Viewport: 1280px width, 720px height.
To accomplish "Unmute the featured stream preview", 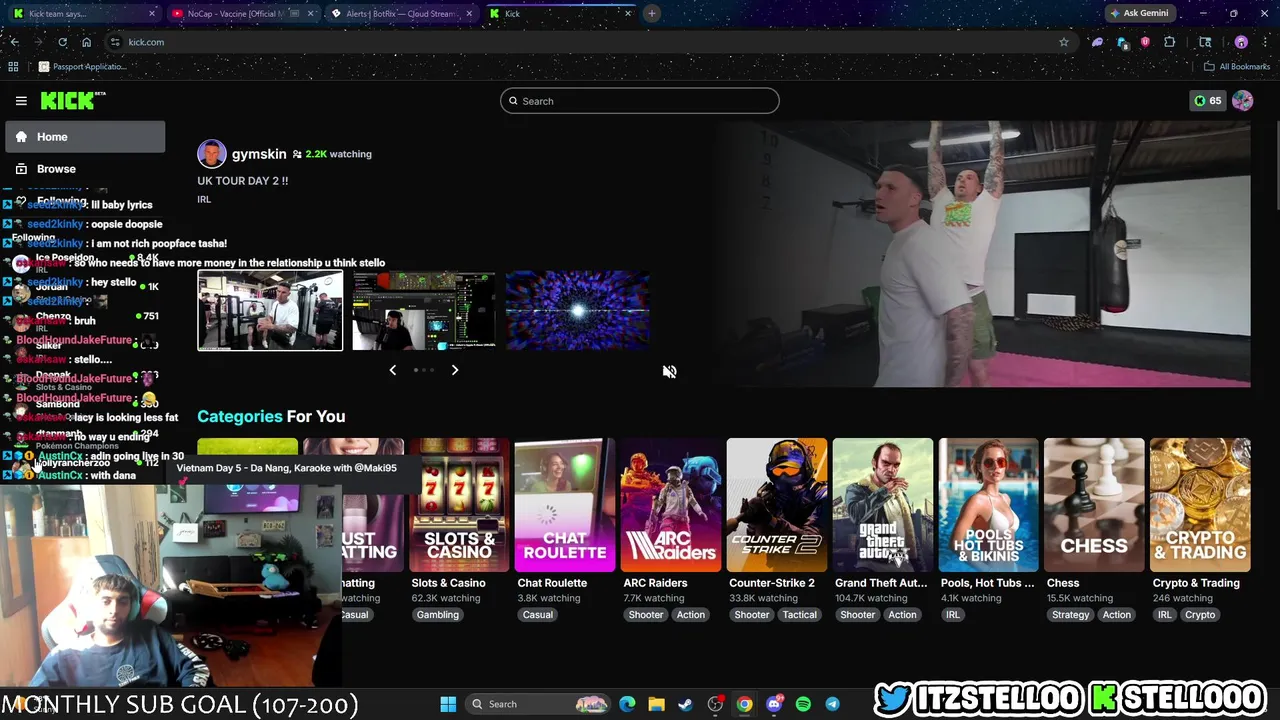I will pos(669,371).
